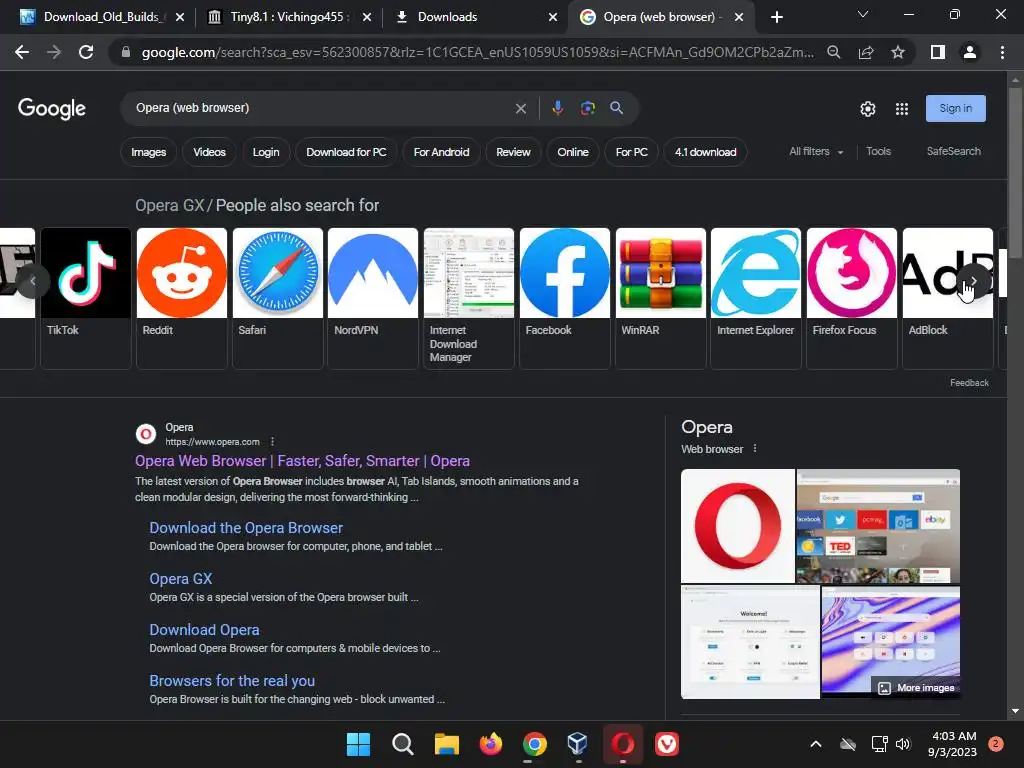
Task: Open the Firefox Focus suggestion card
Action: pyautogui.click(x=852, y=298)
